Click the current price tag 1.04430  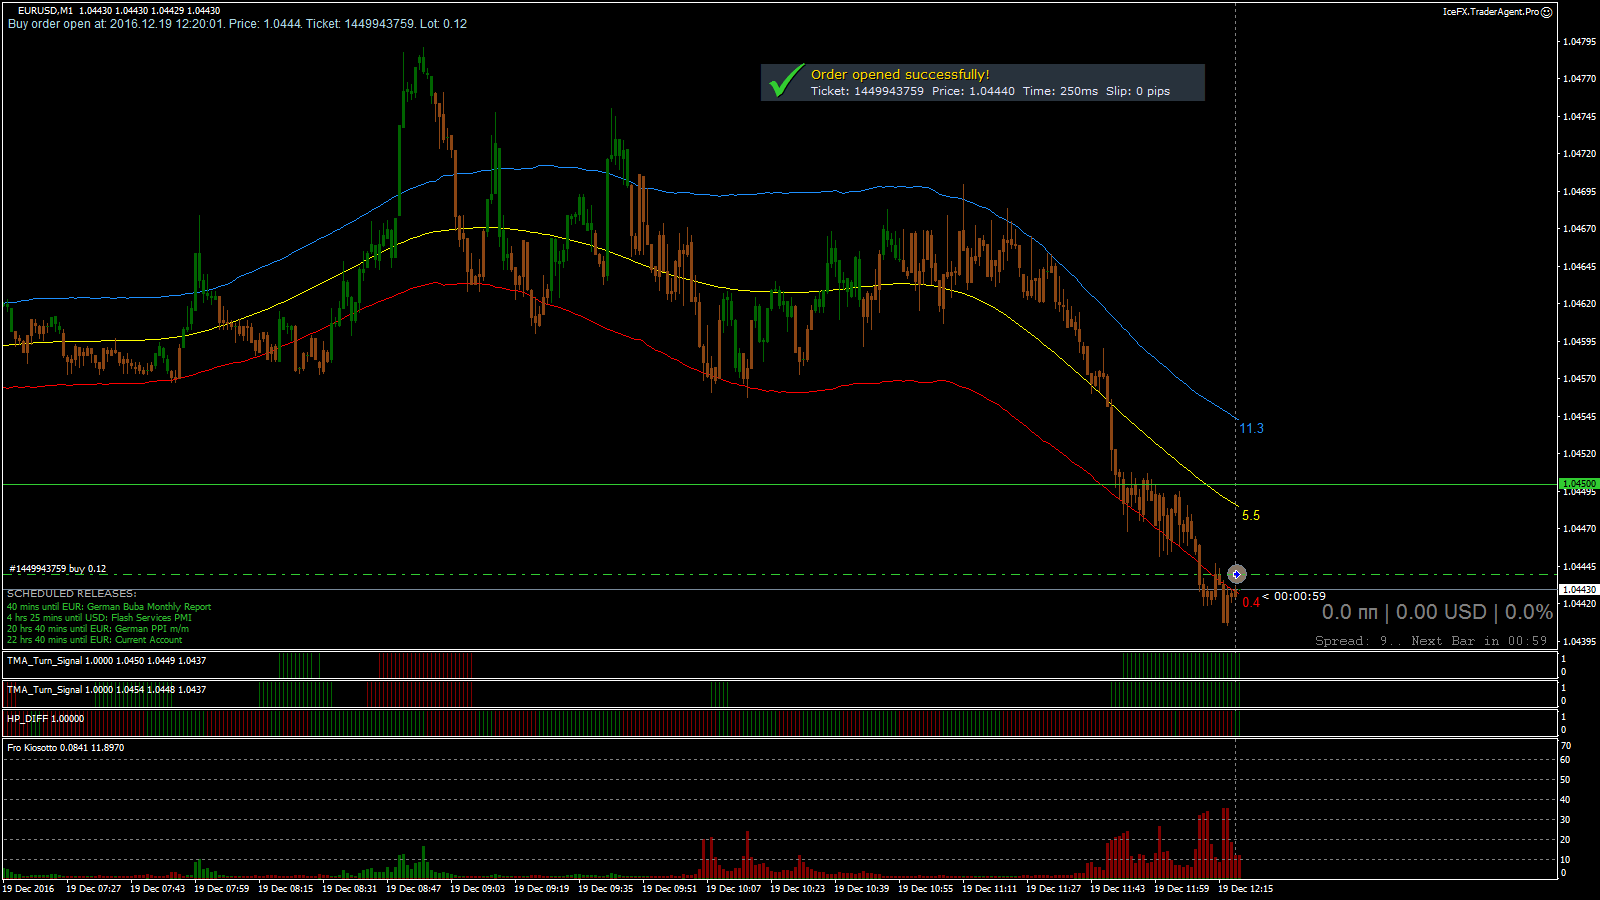[1579, 590]
